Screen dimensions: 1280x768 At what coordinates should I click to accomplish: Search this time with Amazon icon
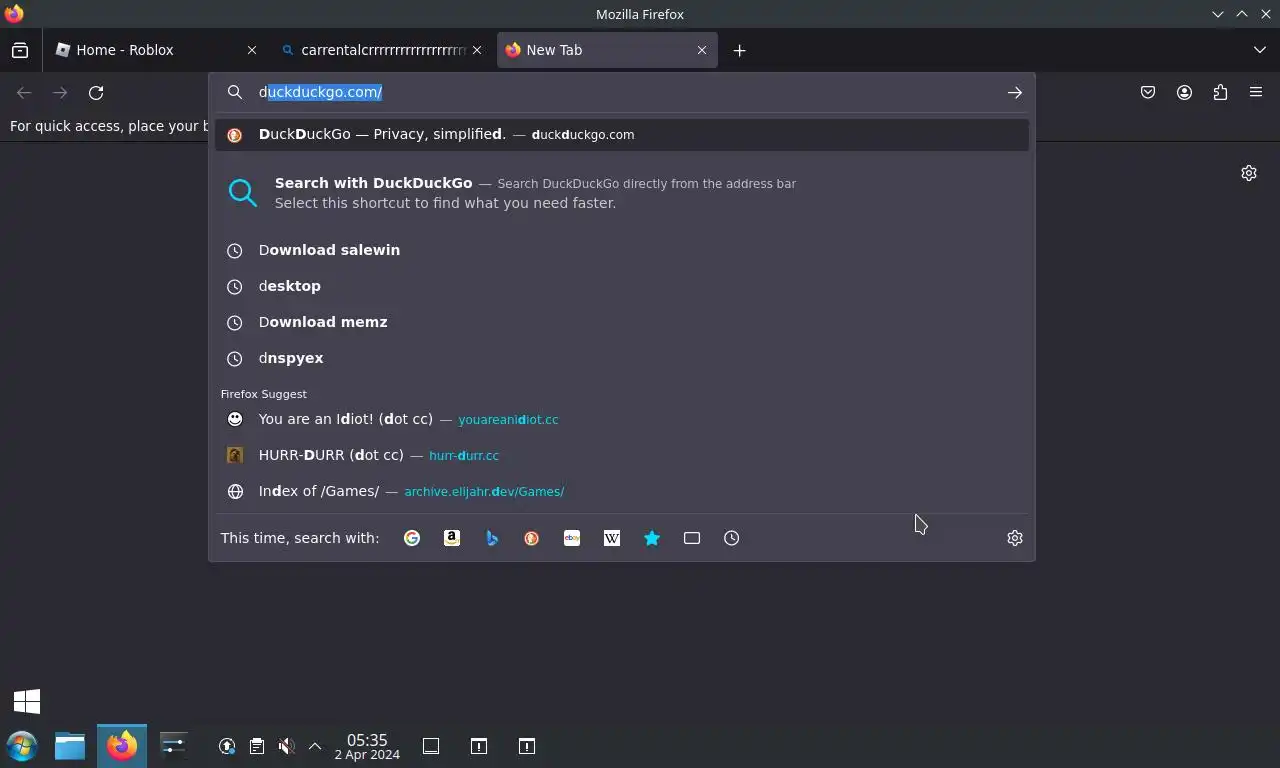pyautogui.click(x=452, y=538)
